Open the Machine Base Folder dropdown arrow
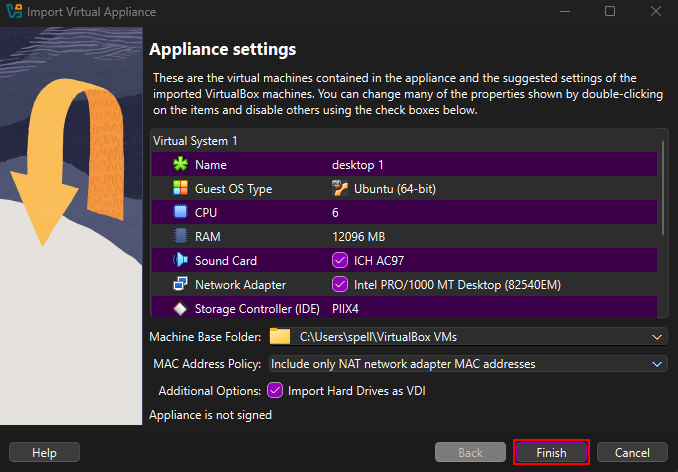 [657, 337]
